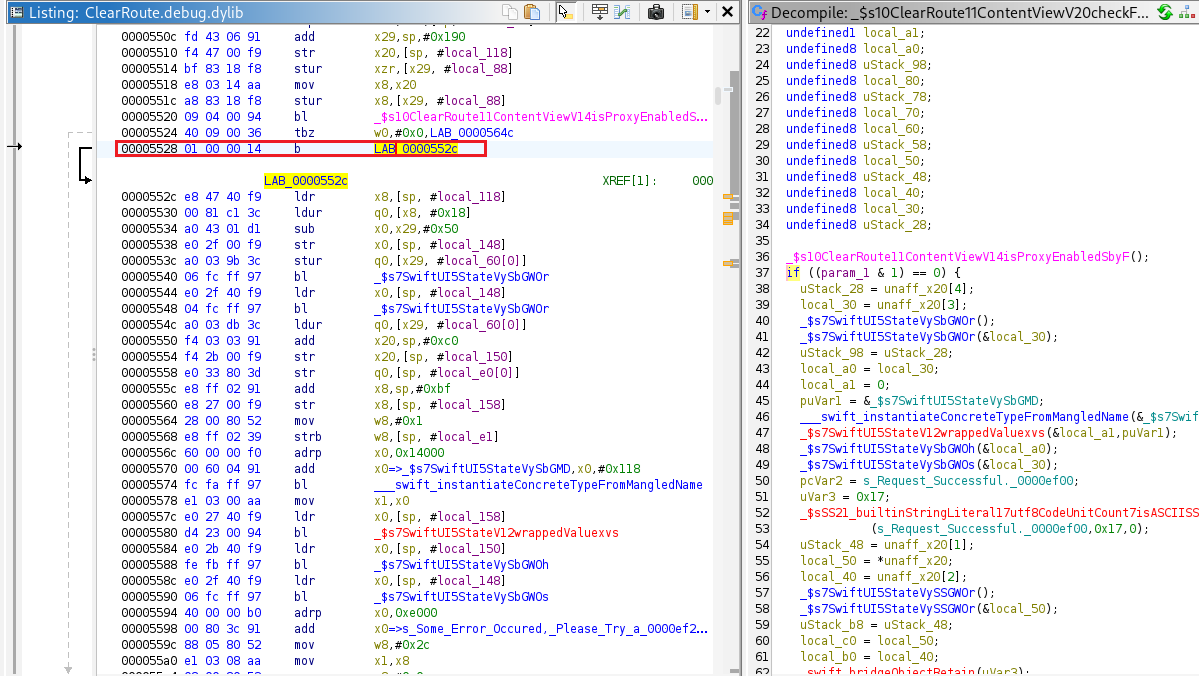This screenshot has width=1199, height=676.
Task: Toggle mouse hover popups cursor button
Action: pyautogui.click(x=565, y=13)
